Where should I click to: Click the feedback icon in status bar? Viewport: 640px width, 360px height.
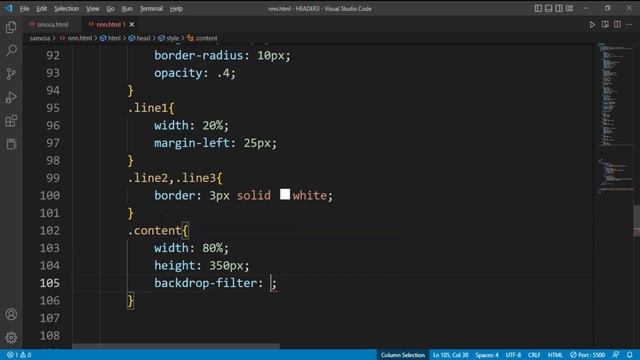[x=616, y=355]
